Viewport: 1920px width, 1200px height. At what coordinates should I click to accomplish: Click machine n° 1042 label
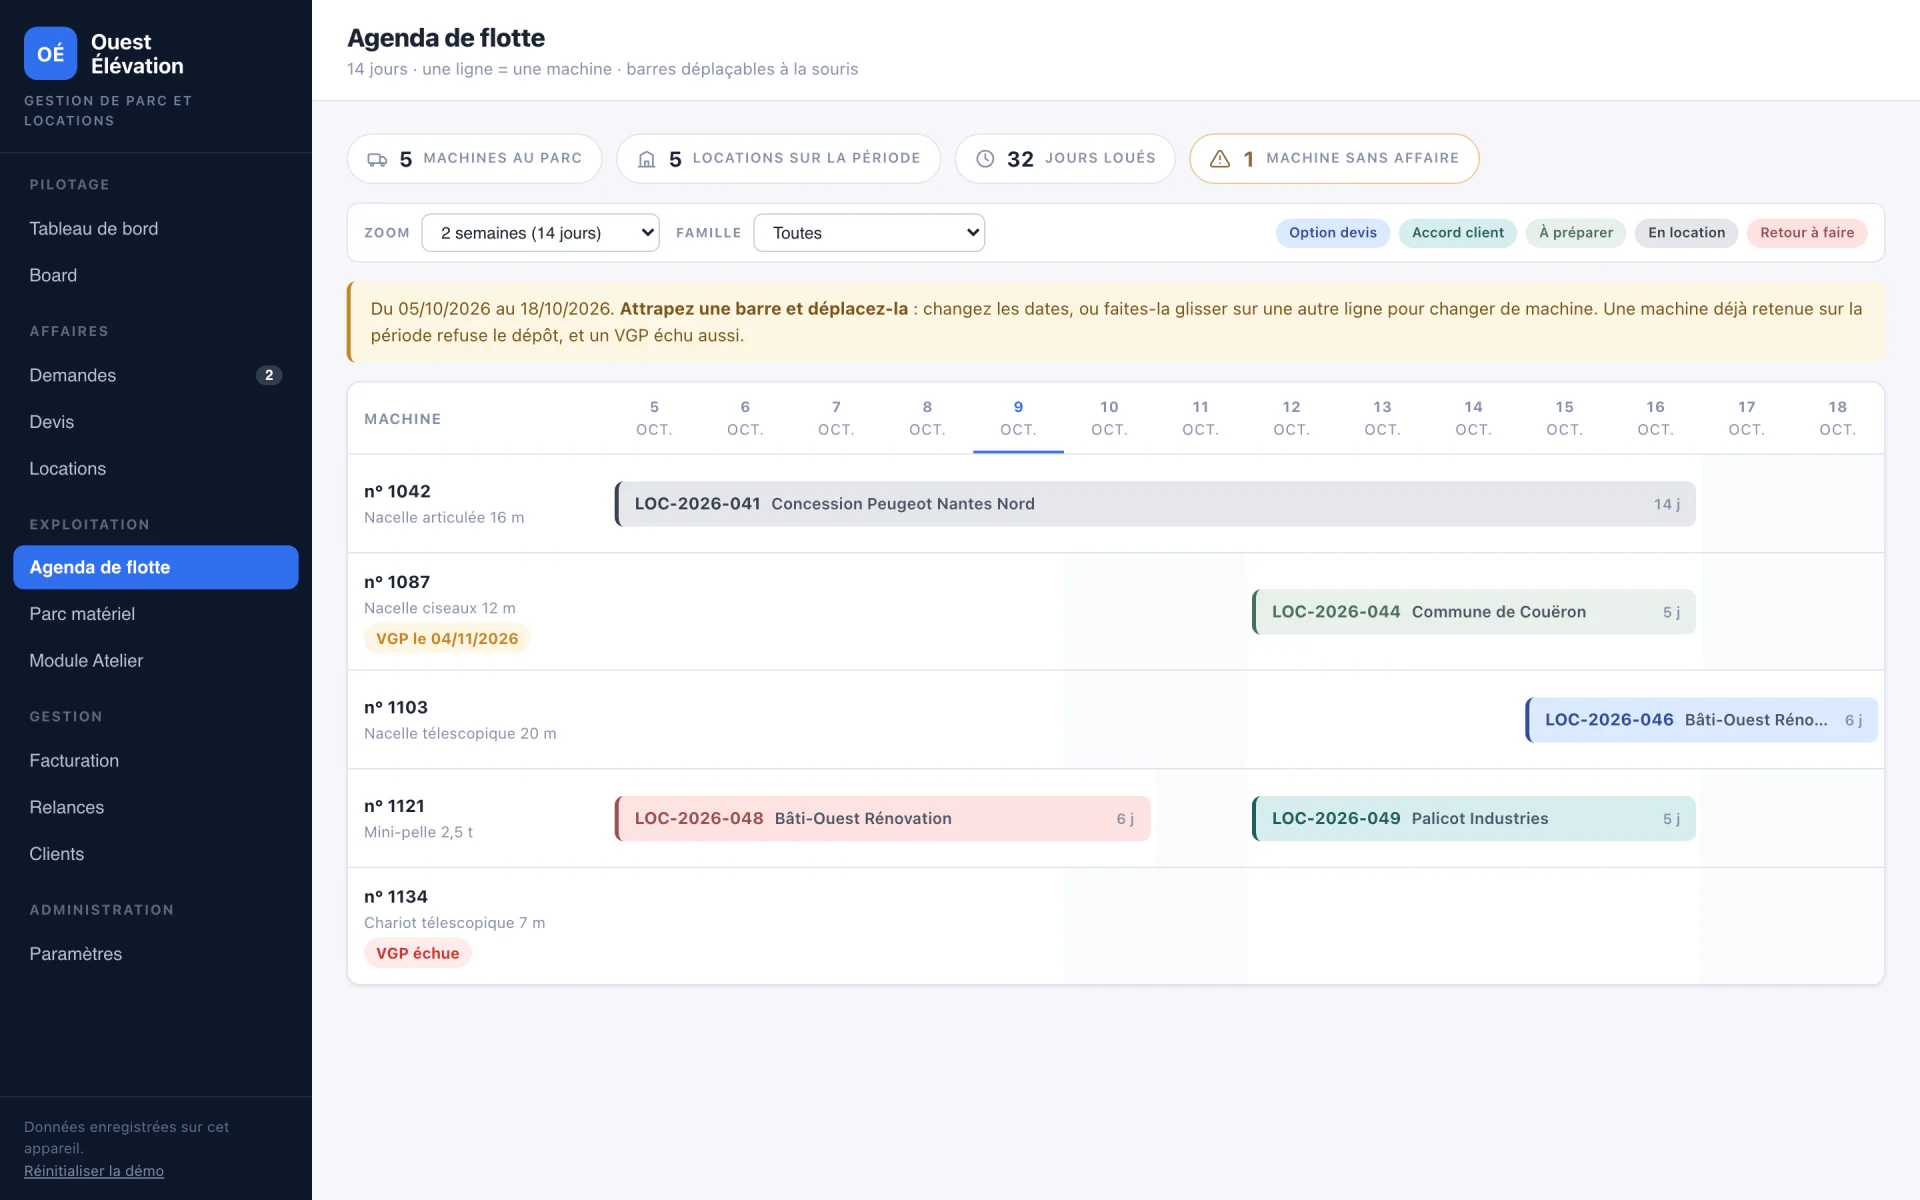click(x=397, y=492)
